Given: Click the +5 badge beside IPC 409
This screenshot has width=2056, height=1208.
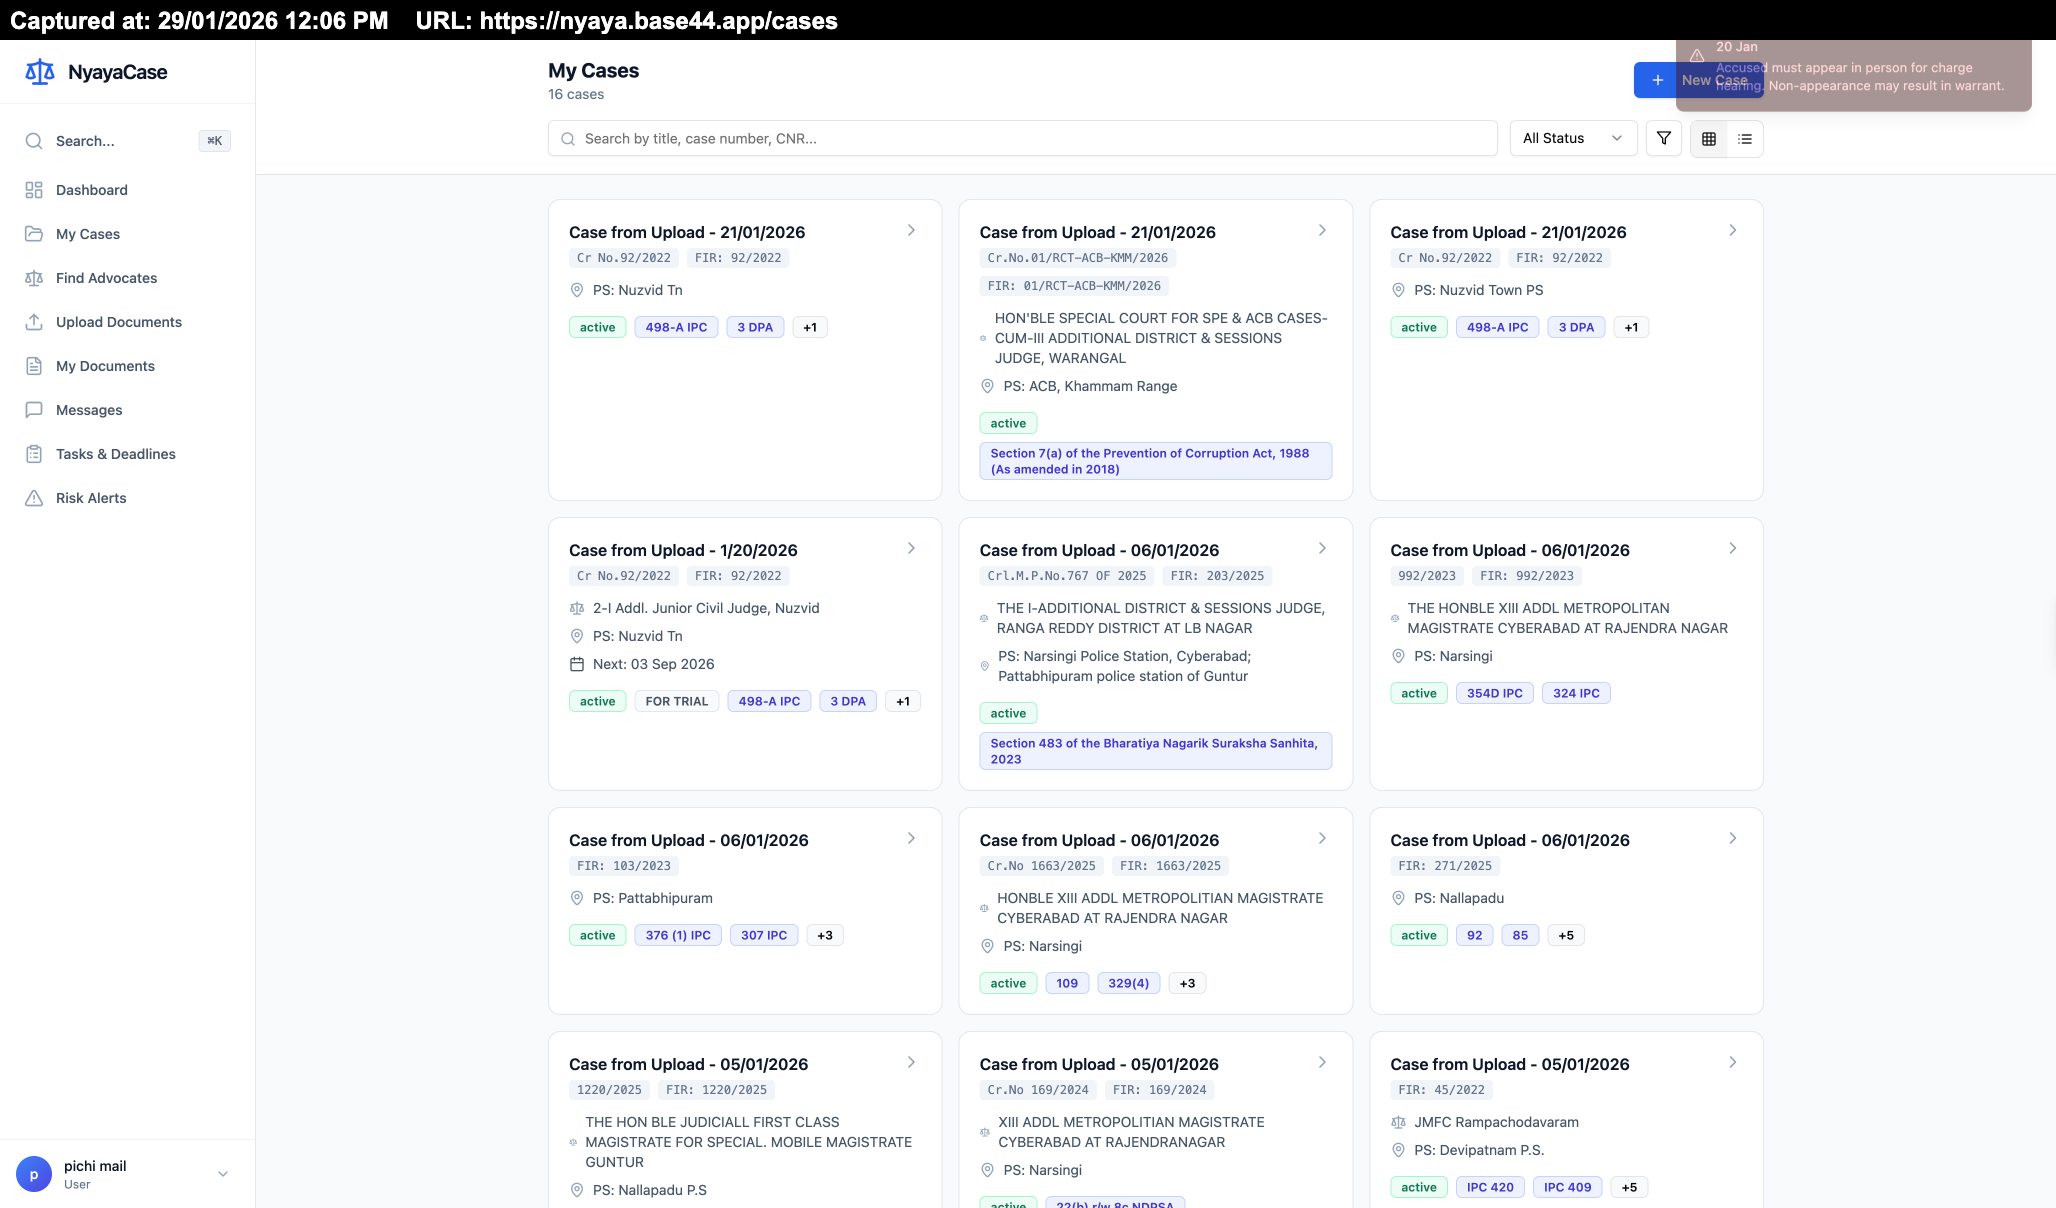Looking at the screenshot, I should 1630,1187.
